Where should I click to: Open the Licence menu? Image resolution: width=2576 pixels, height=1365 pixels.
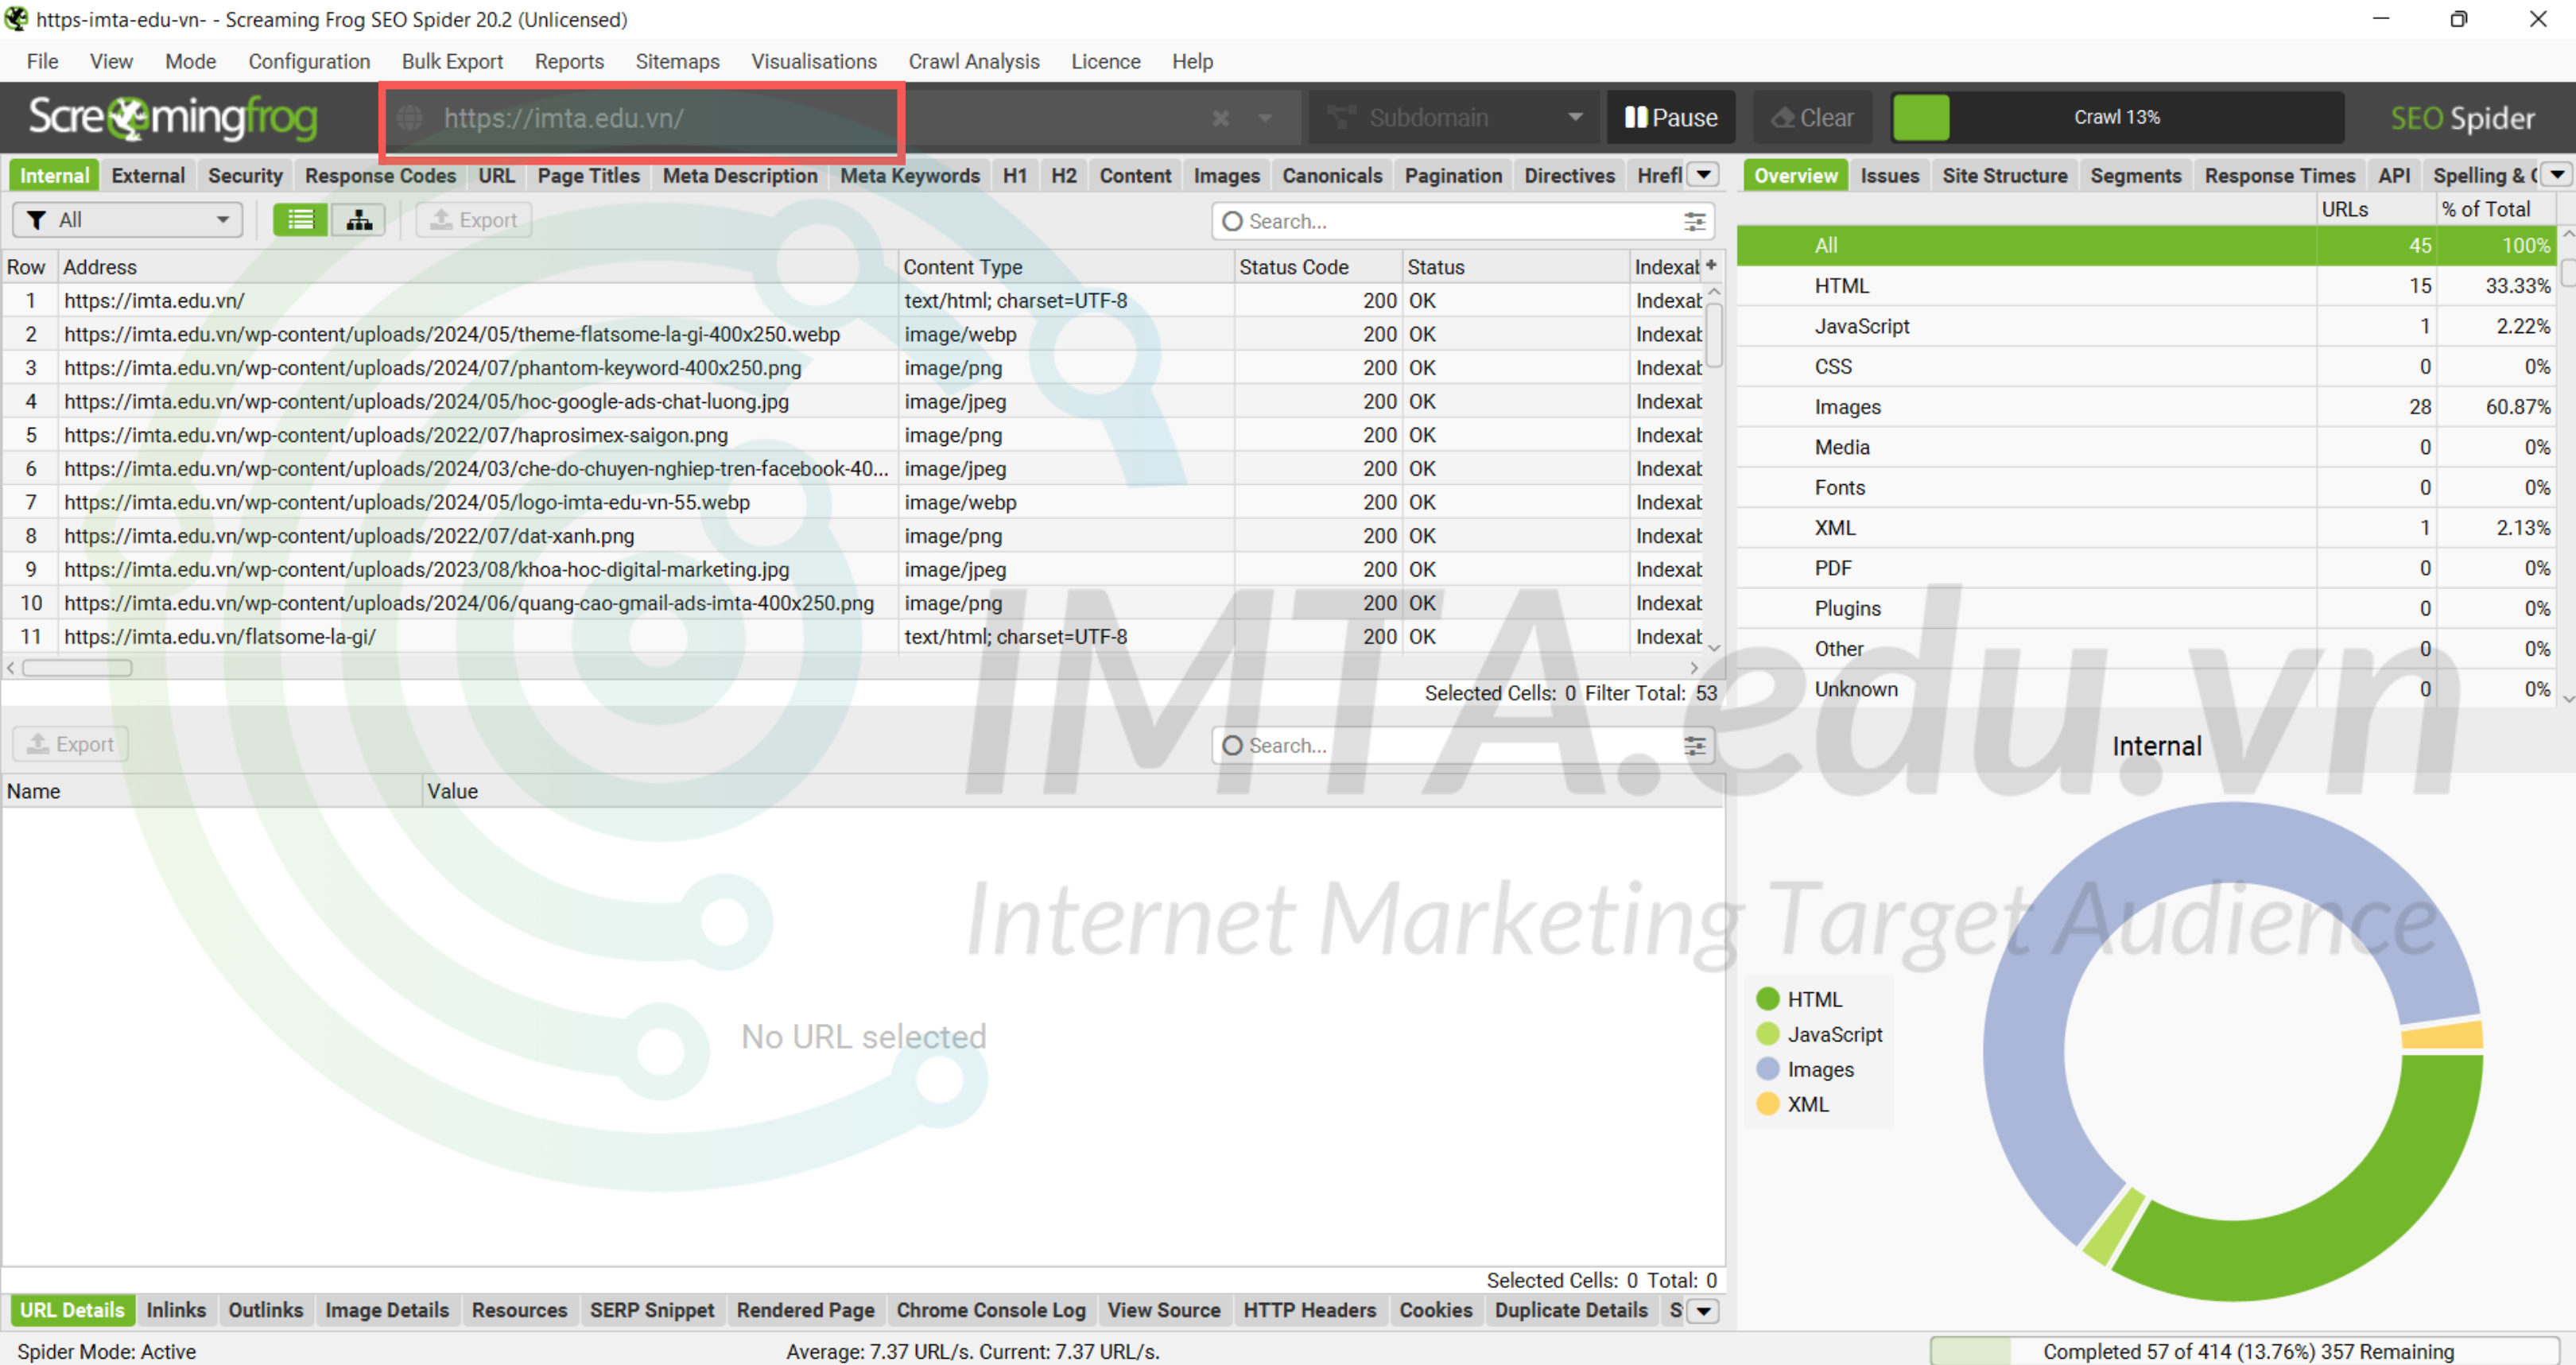[x=1105, y=61]
